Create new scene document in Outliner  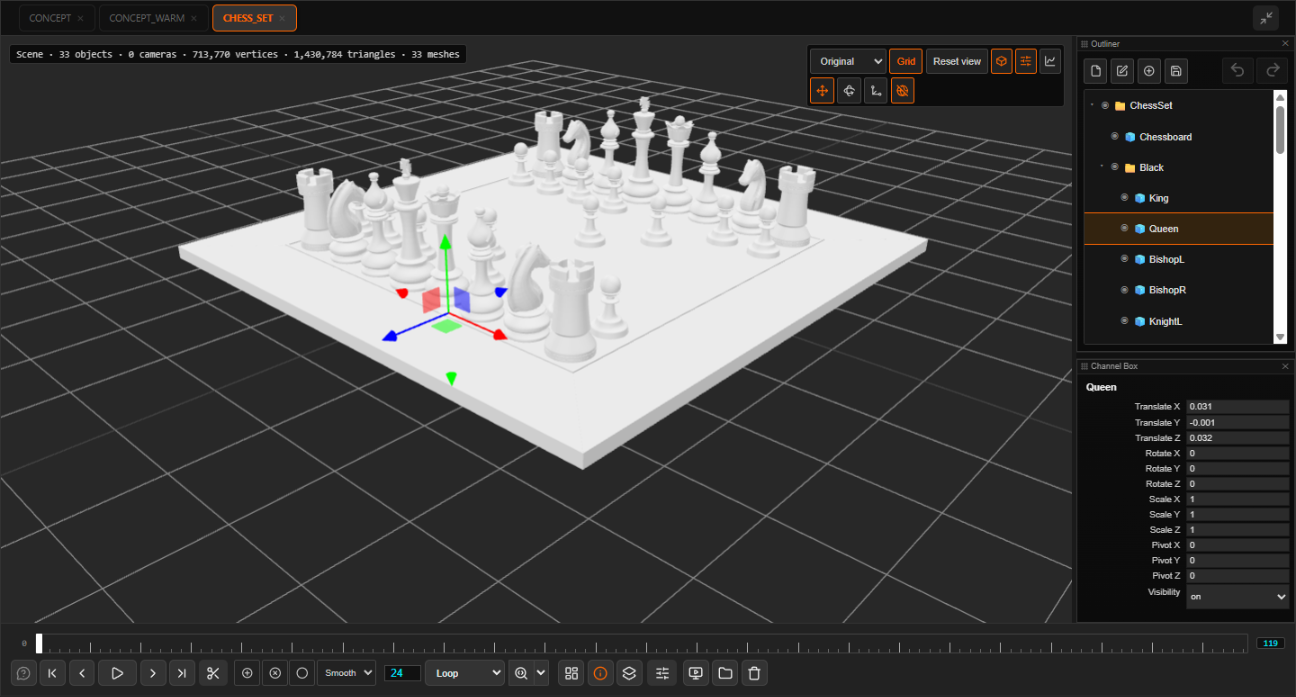pyautogui.click(x=1096, y=70)
